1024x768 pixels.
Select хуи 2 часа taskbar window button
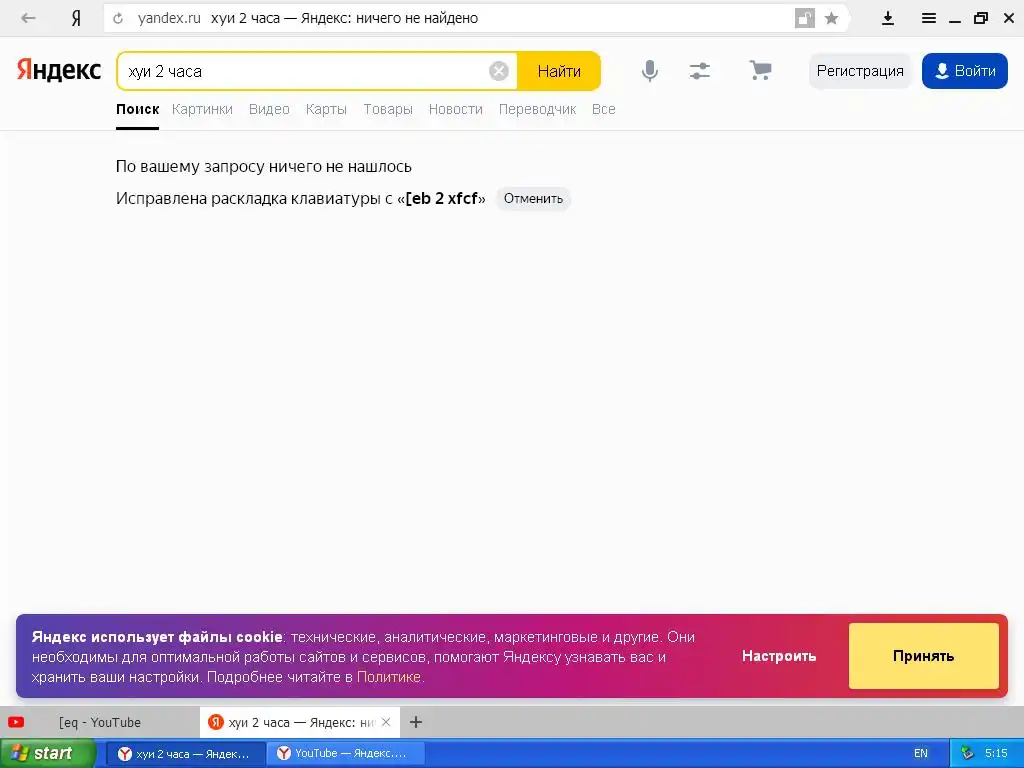[186, 754]
